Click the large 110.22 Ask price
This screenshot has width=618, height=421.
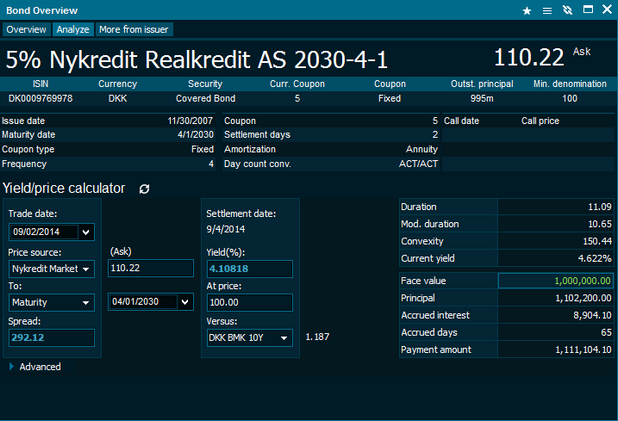click(x=529, y=58)
